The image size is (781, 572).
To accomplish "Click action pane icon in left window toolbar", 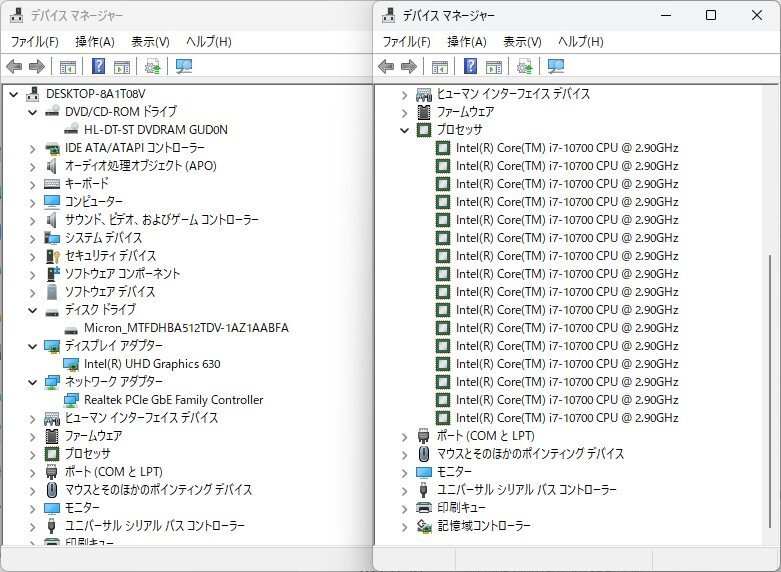I will [x=122, y=66].
